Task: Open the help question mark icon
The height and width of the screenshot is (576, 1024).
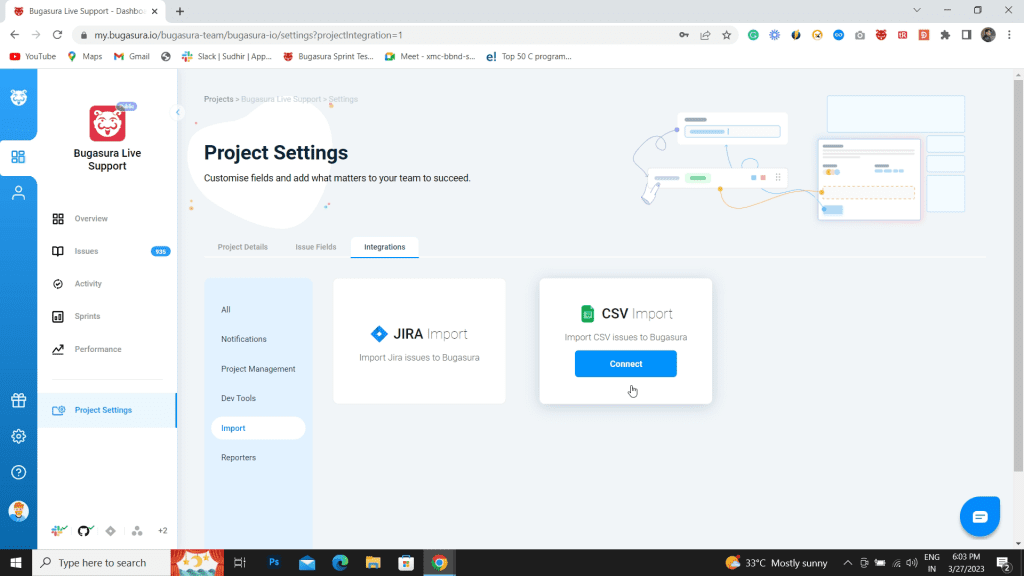Action: [18, 472]
